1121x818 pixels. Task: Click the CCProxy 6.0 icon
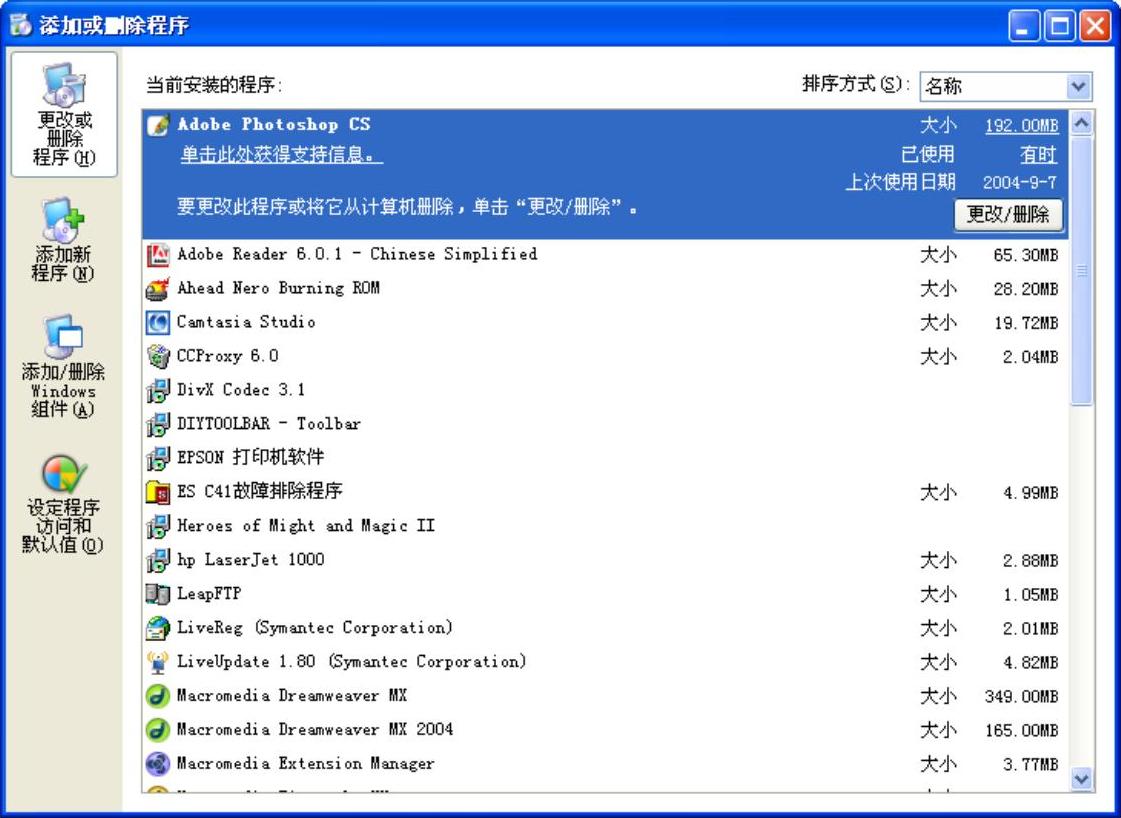coord(157,356)
